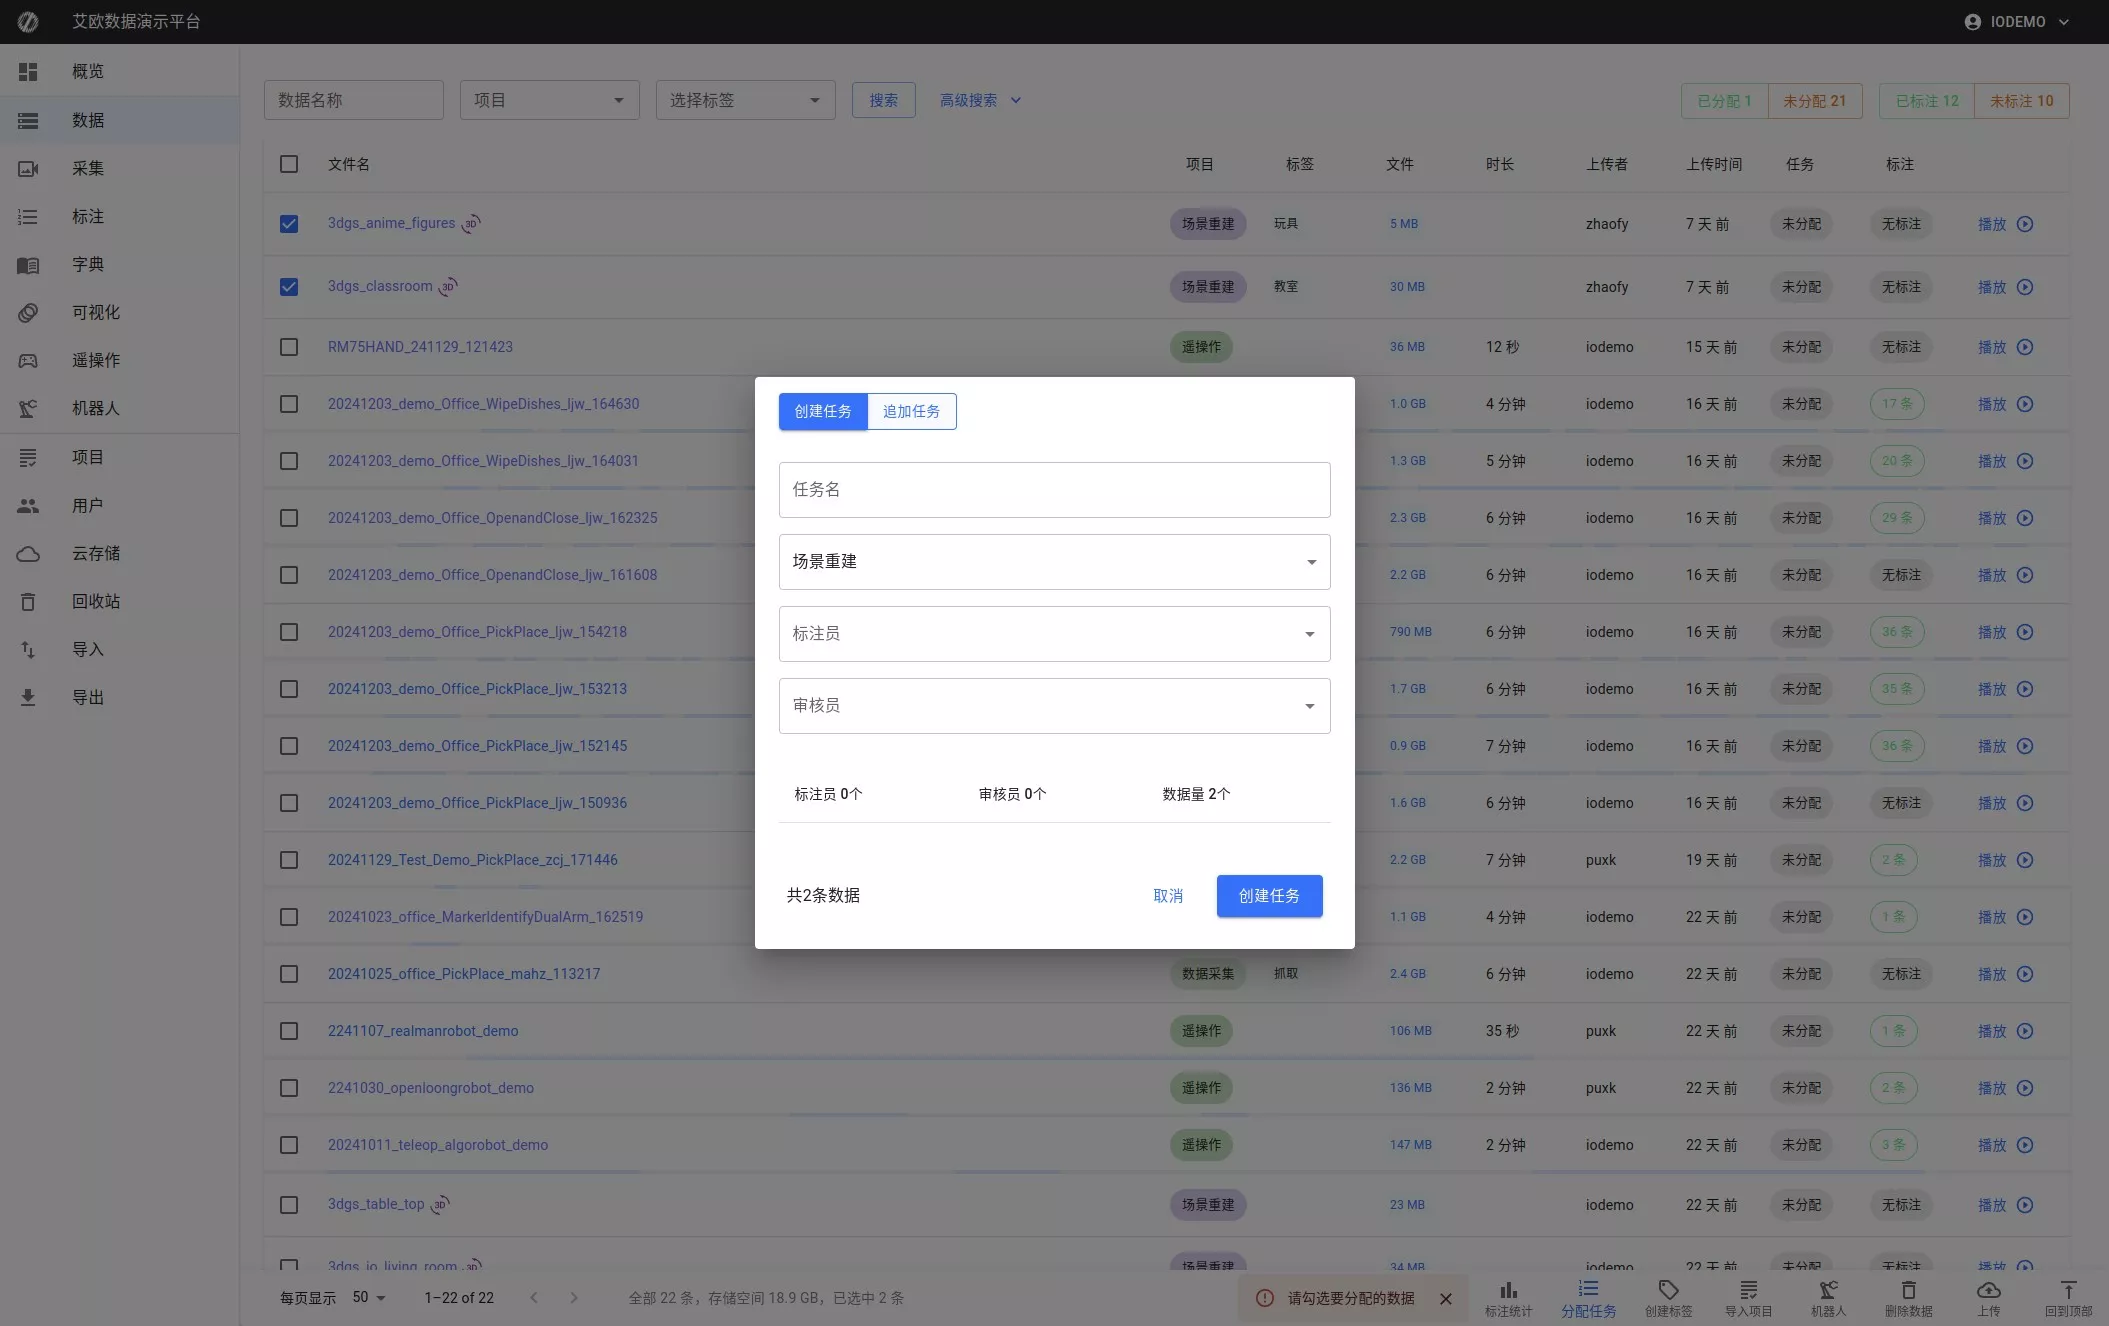Viewport: 2109px width, 1326px height.
Task: Open the 标注员 dropdown in dialog
Action: tap(1054, 634)
